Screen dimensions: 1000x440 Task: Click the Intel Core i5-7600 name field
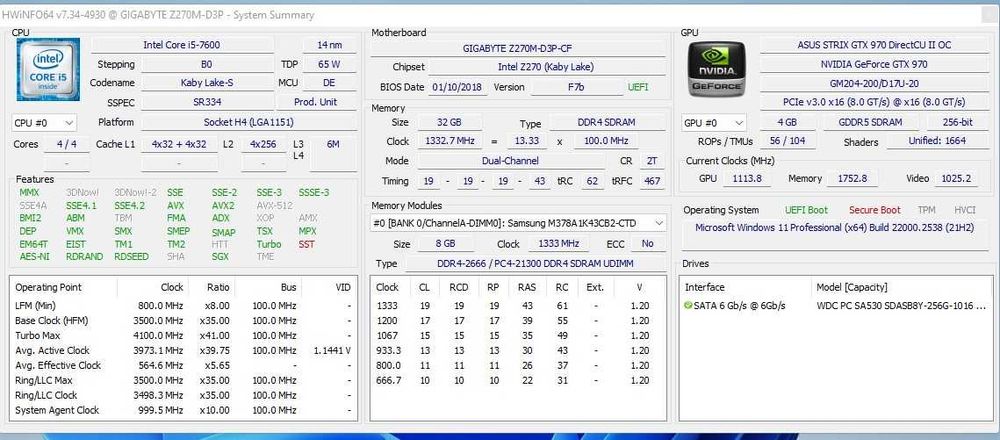pyautogui.click(x=182, y=45)
